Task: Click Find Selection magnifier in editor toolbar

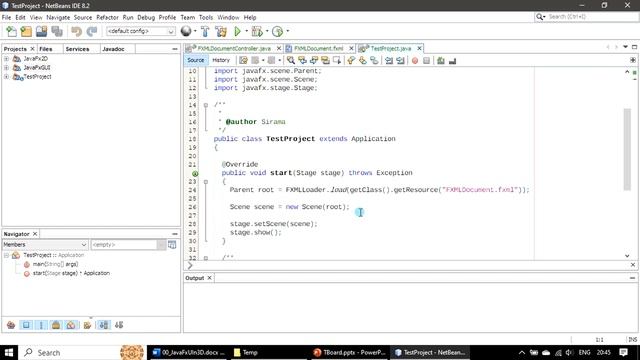Action: tap(291, 60)
